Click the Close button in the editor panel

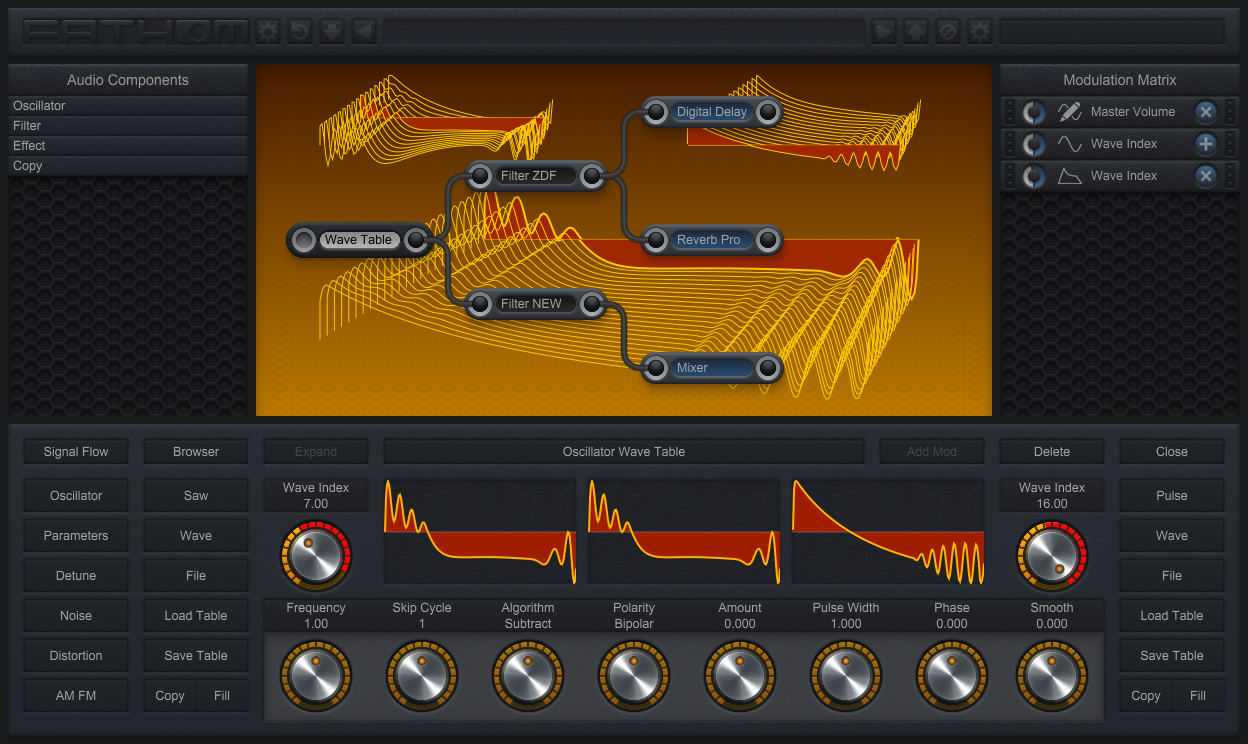coord(1172,452)
